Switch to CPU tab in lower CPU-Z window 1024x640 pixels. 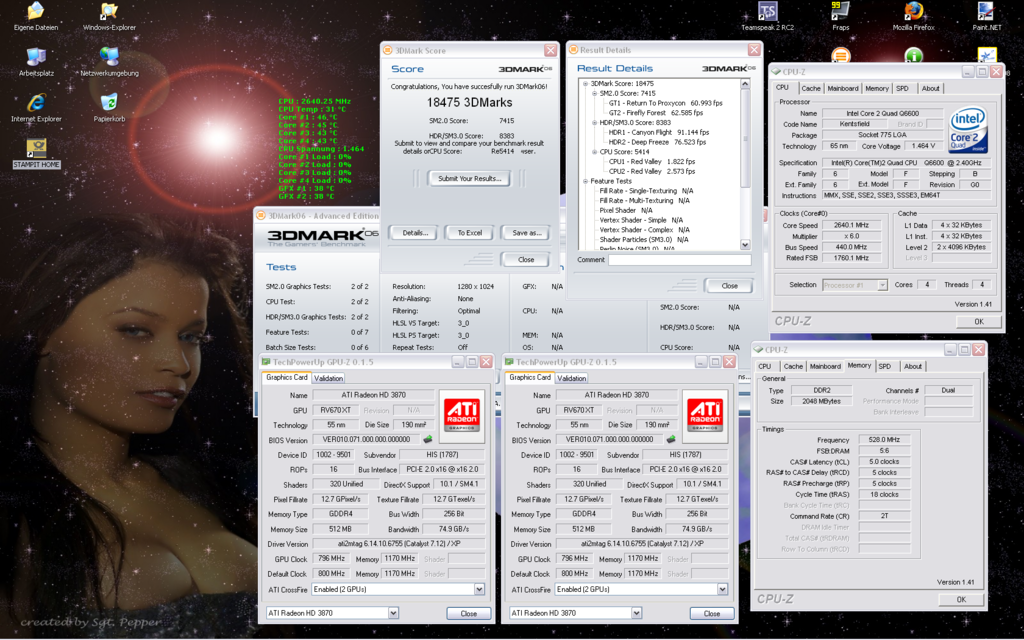tap(765, 366)
